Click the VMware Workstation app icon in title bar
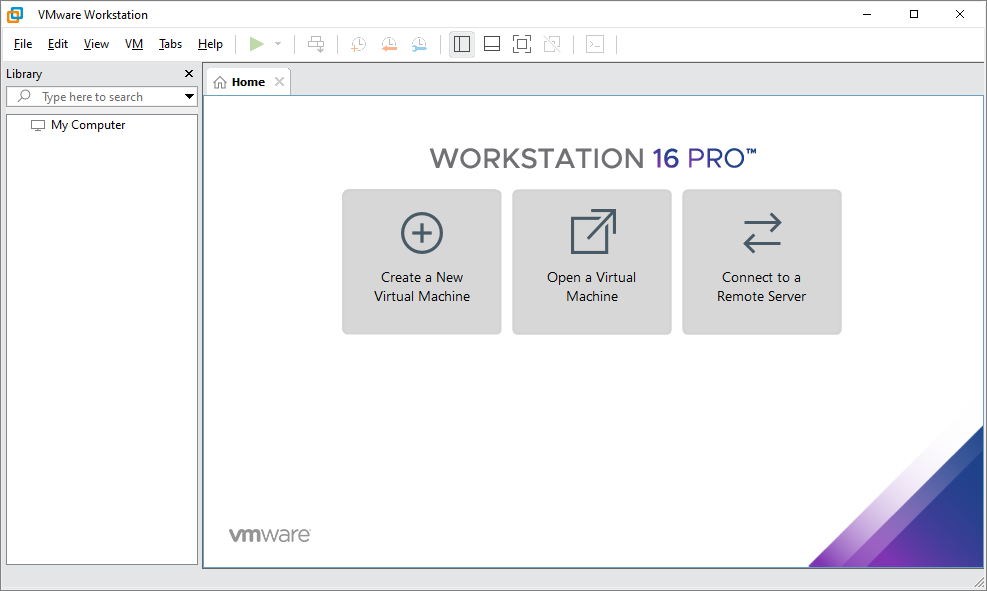 [15, 14]
